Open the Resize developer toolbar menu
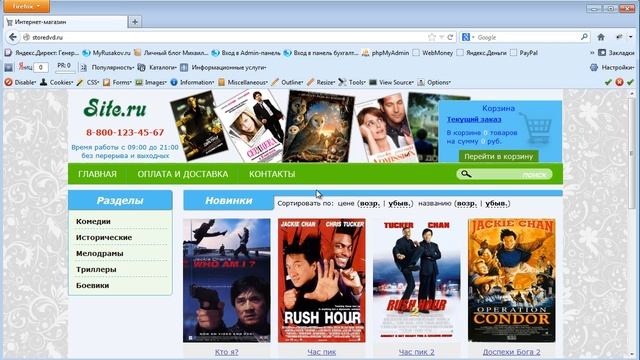This screenshot has height=360, width=640. click(x=321, y=82)
